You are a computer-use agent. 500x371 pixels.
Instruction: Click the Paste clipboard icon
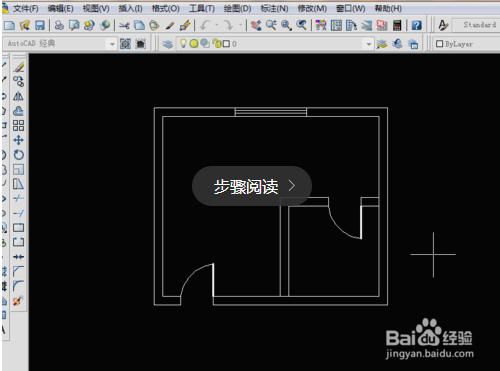tap(154, 25)
